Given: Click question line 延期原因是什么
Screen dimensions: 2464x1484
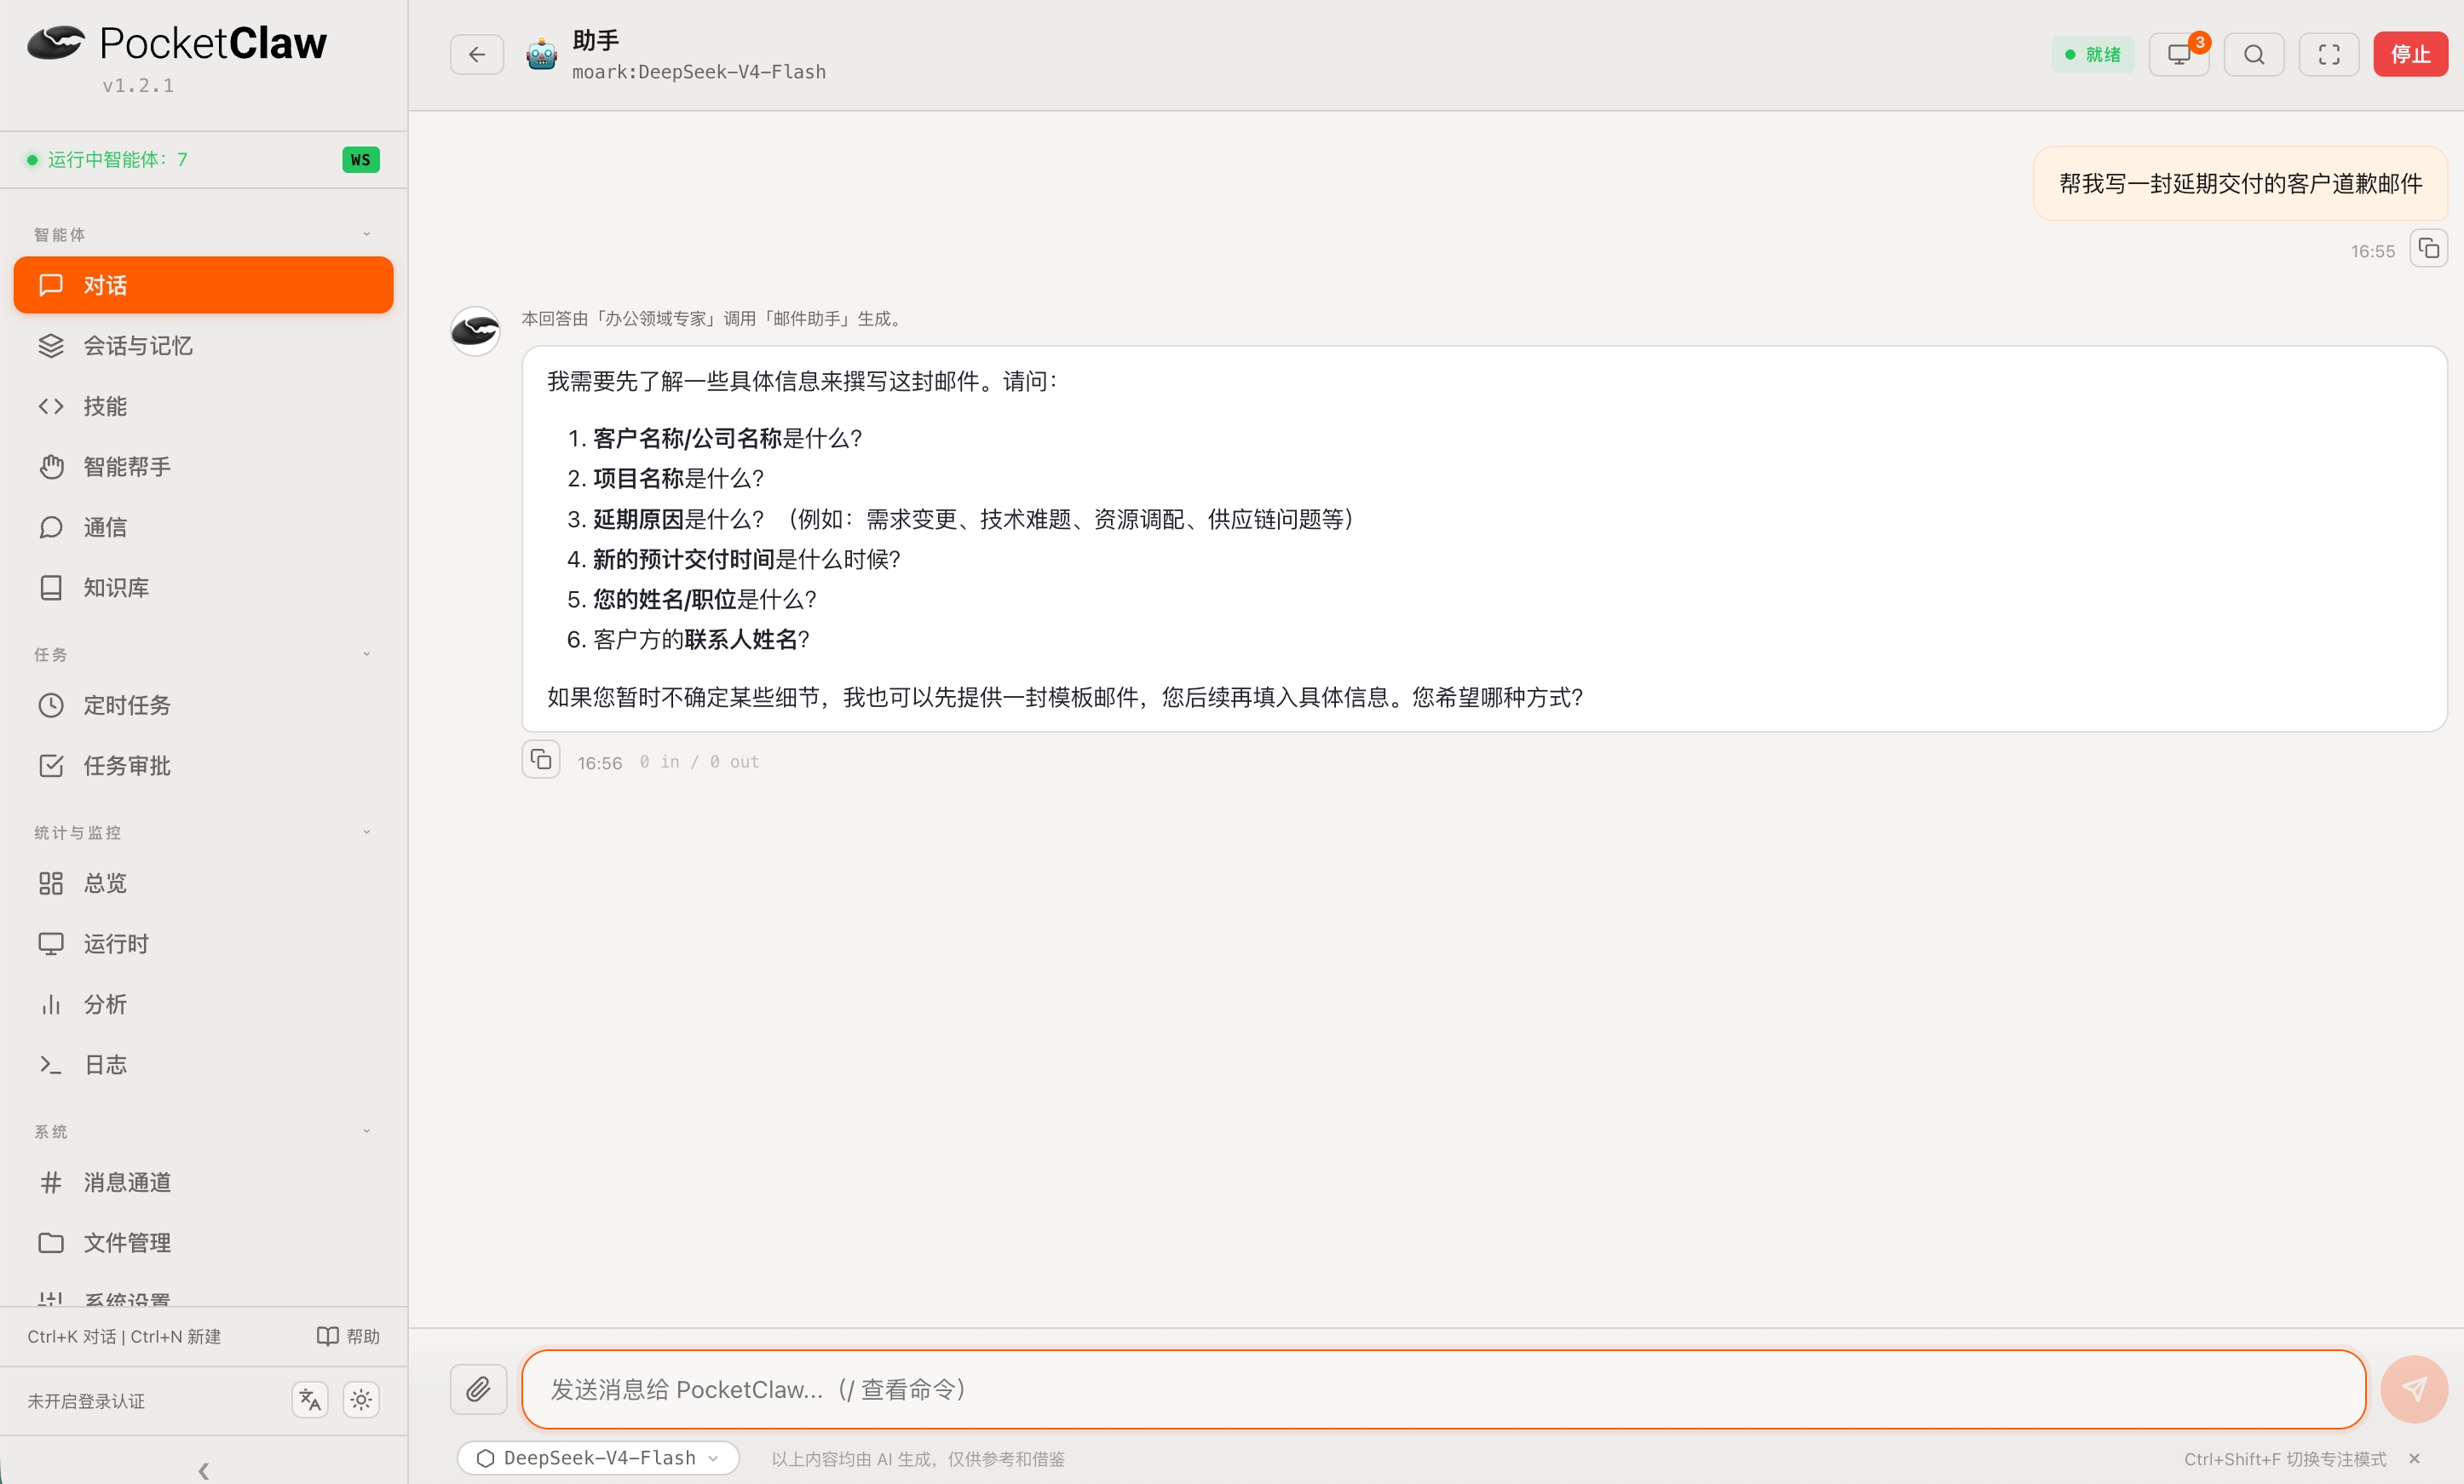Looking at the screenshot, I should coord(960,519).
